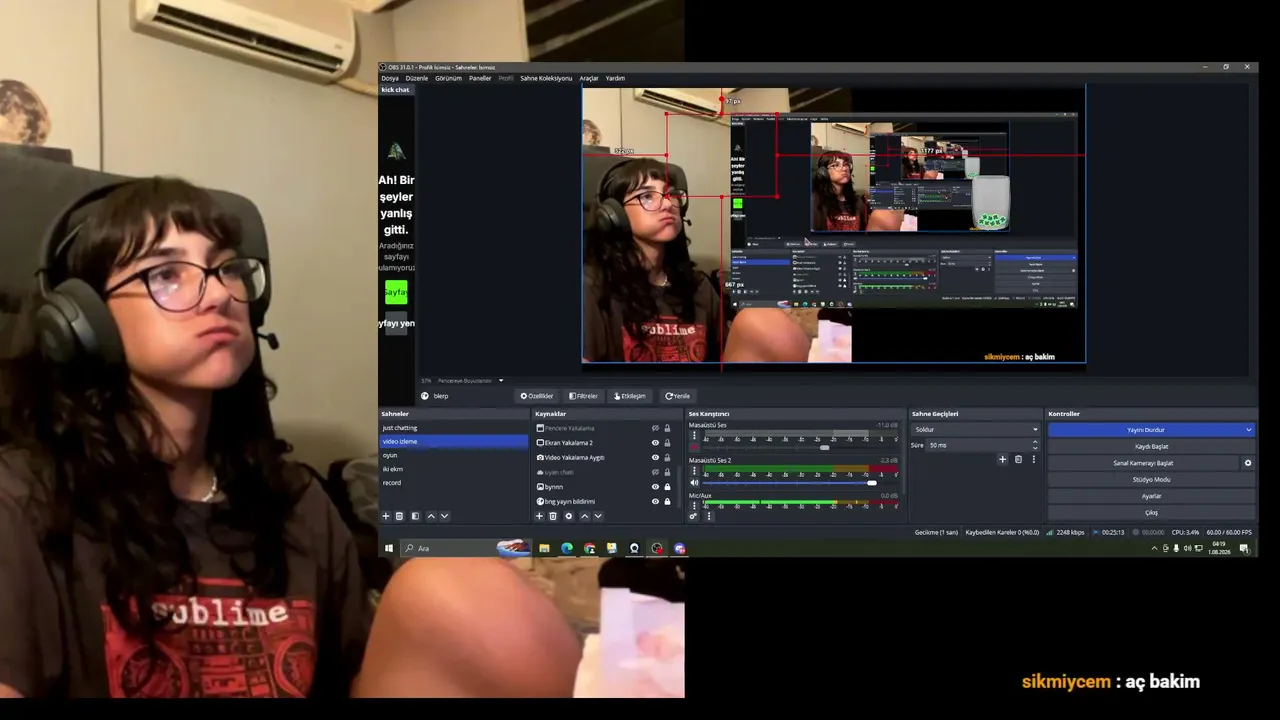Lock the Ekran Yakalama 2 source
Viewport: 1280px width, 720px height.
point(667,442)
